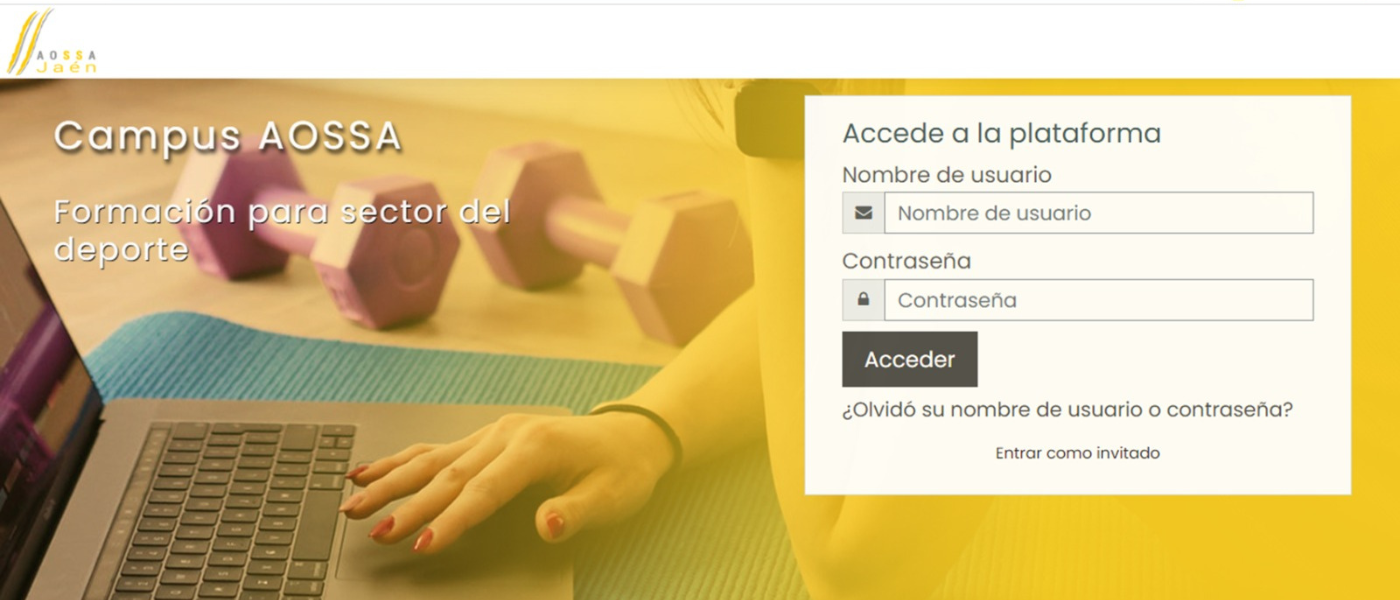Click the Contraseña label above password field
The width and height of the screenshot is (1400, 600).
(x=906, y=261)
